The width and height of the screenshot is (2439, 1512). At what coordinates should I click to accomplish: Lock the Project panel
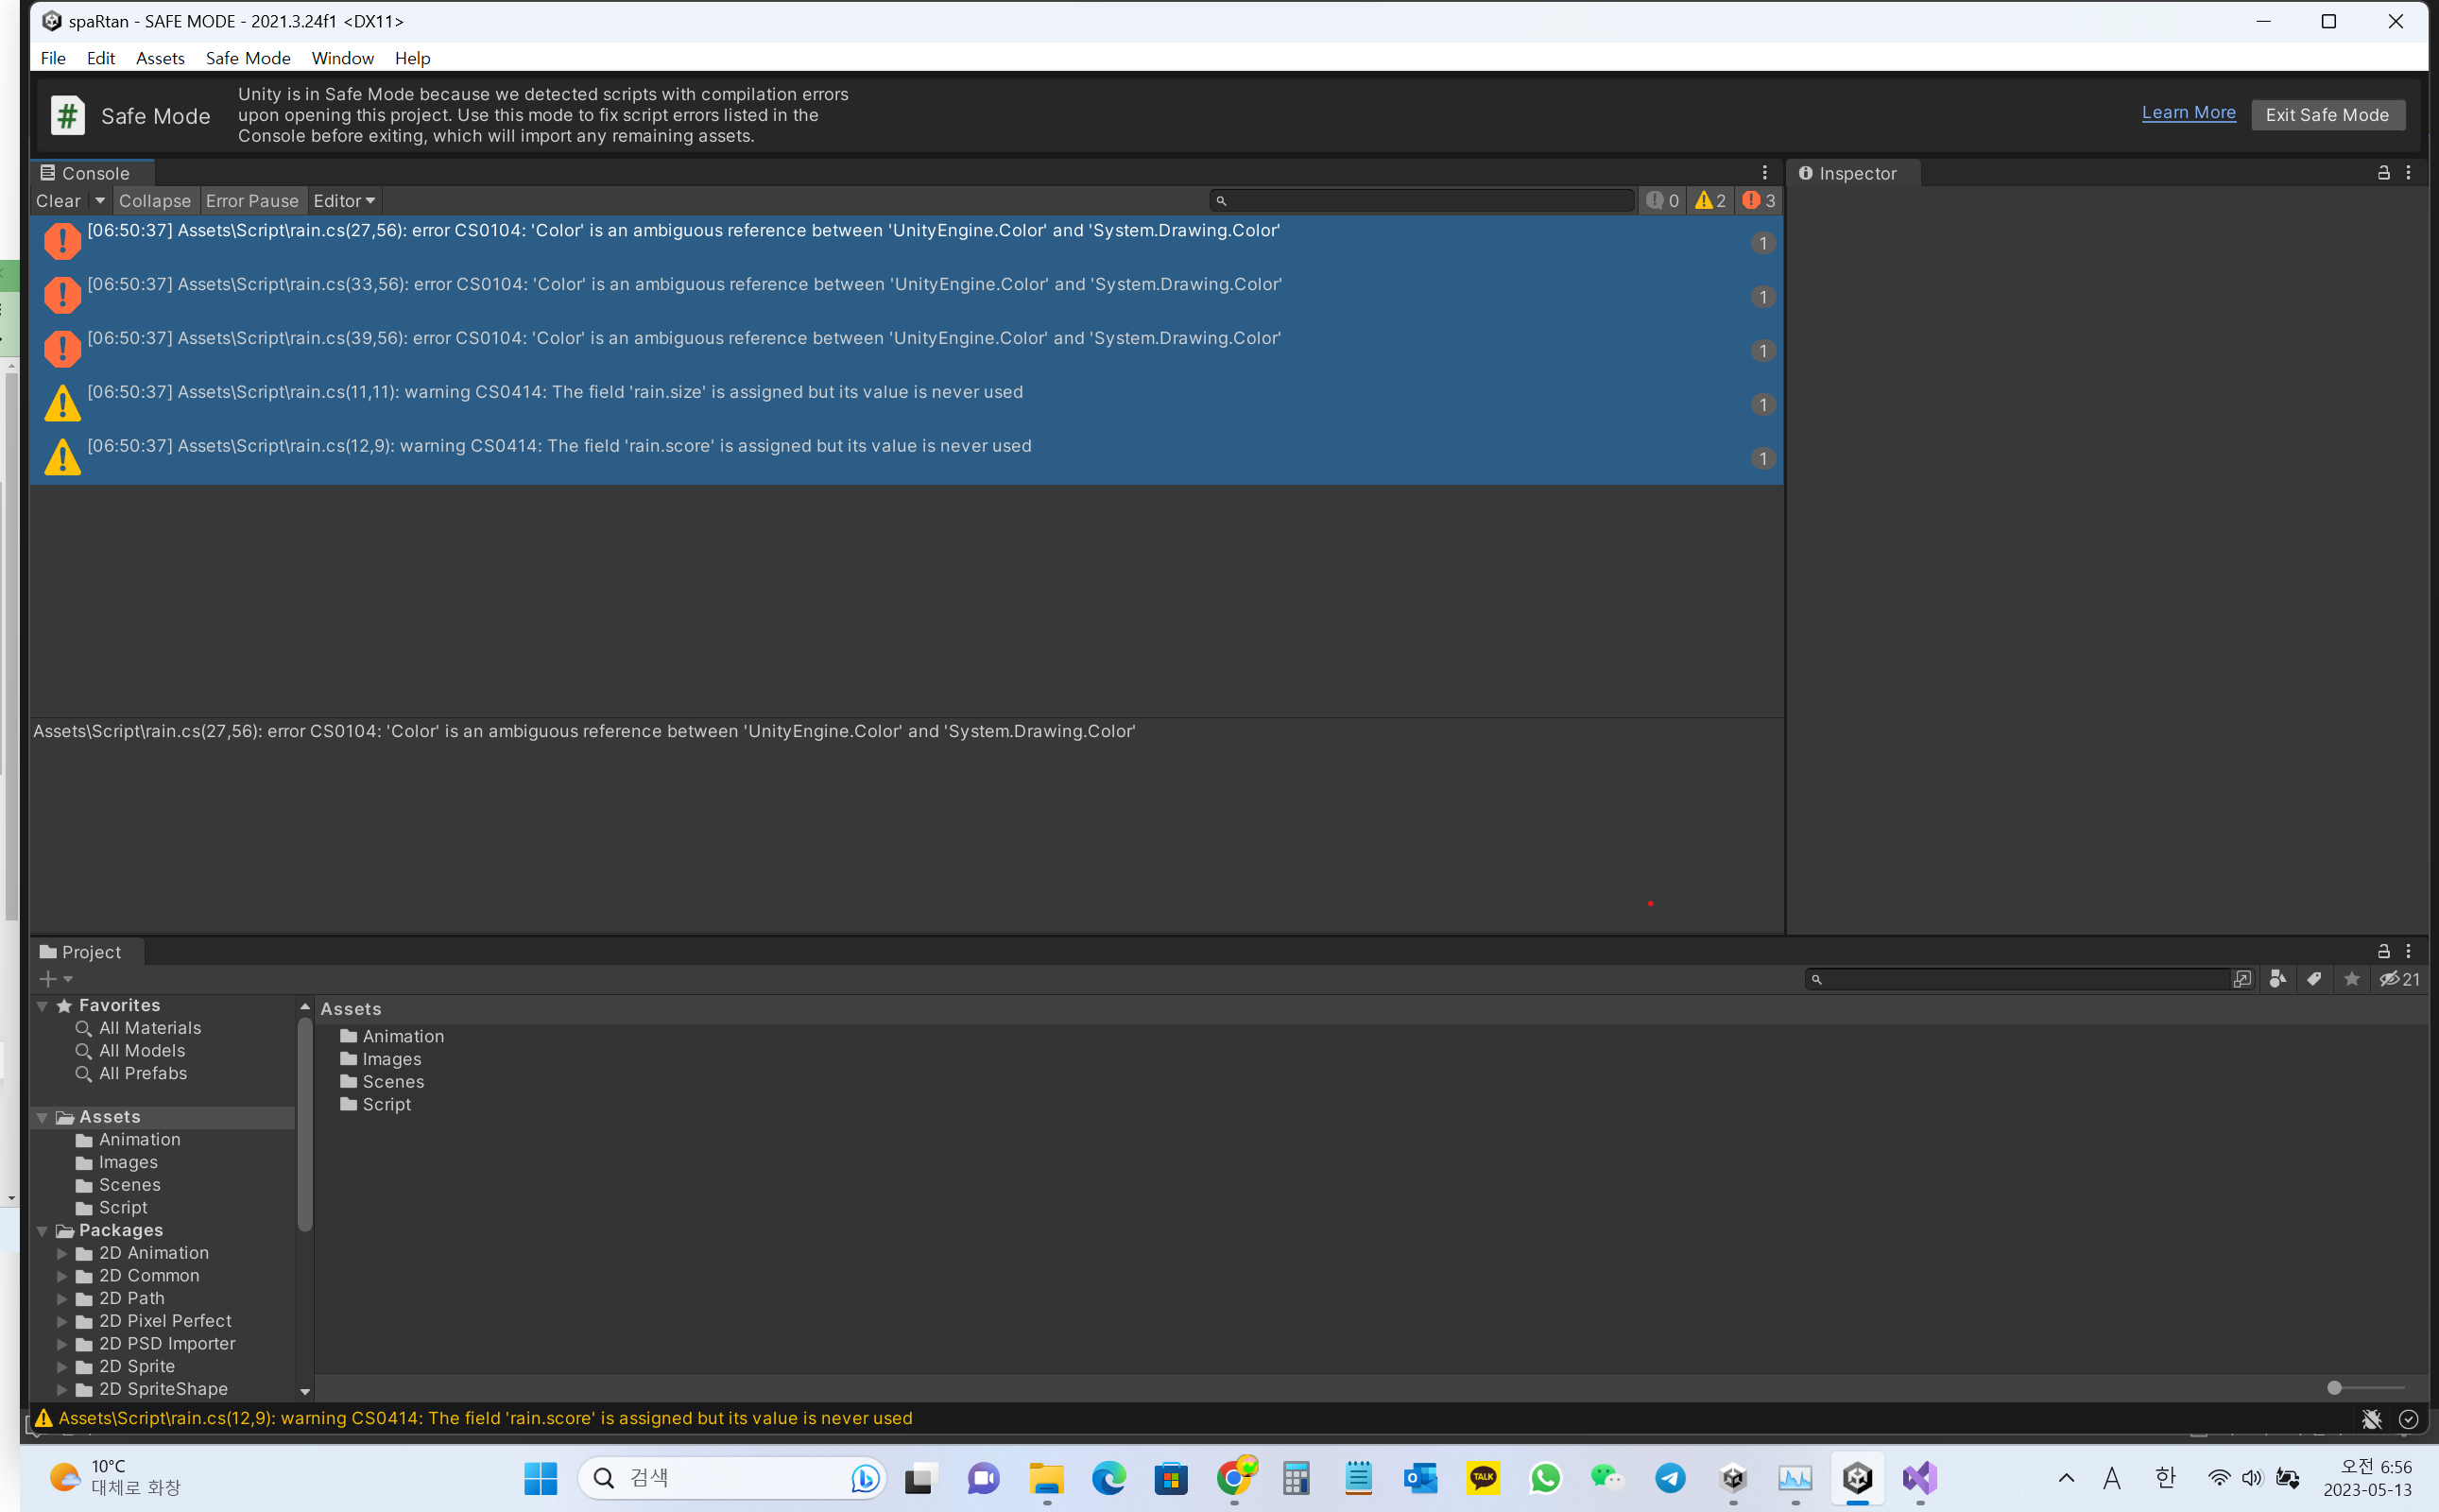pos(2384,951)
